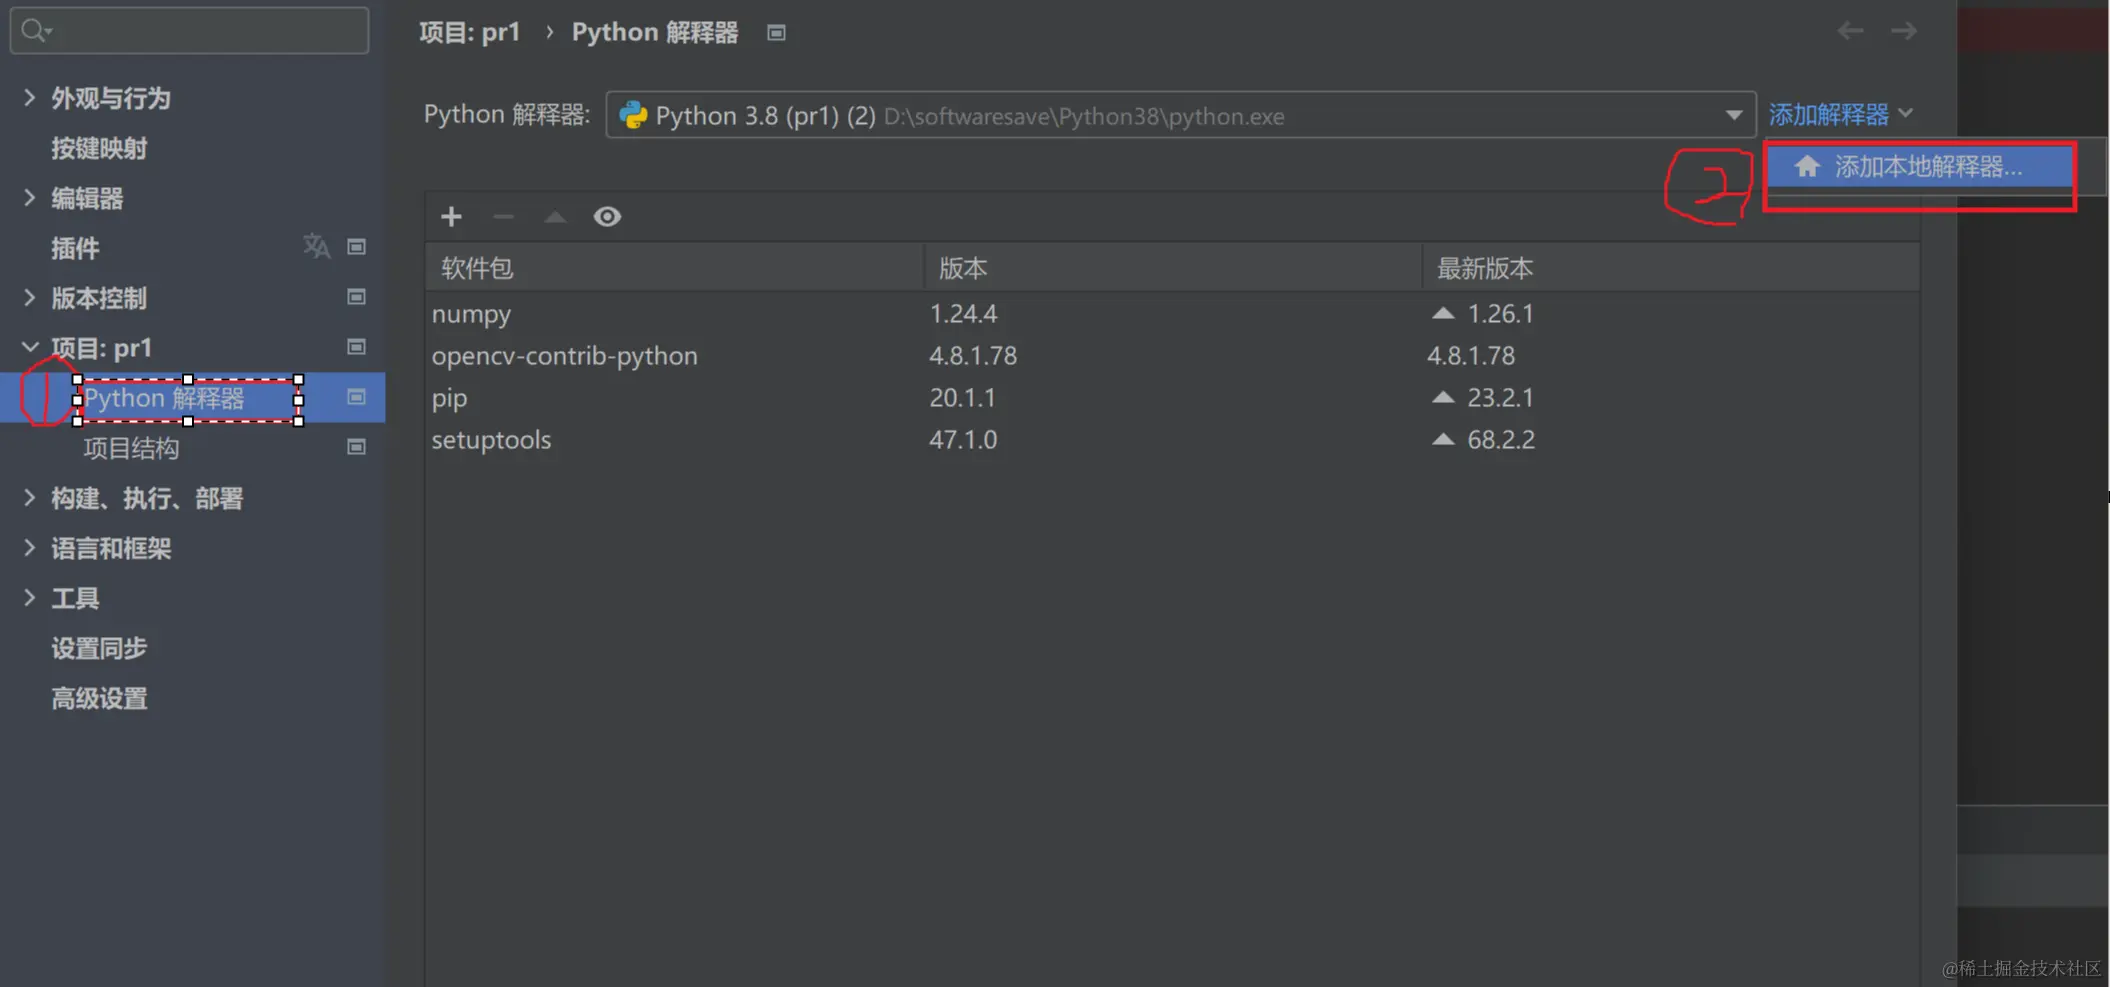This screenshot has width=2110, height=987.
Task: Click the project-level icon beside 版本控制
Action: coord(356,297)
